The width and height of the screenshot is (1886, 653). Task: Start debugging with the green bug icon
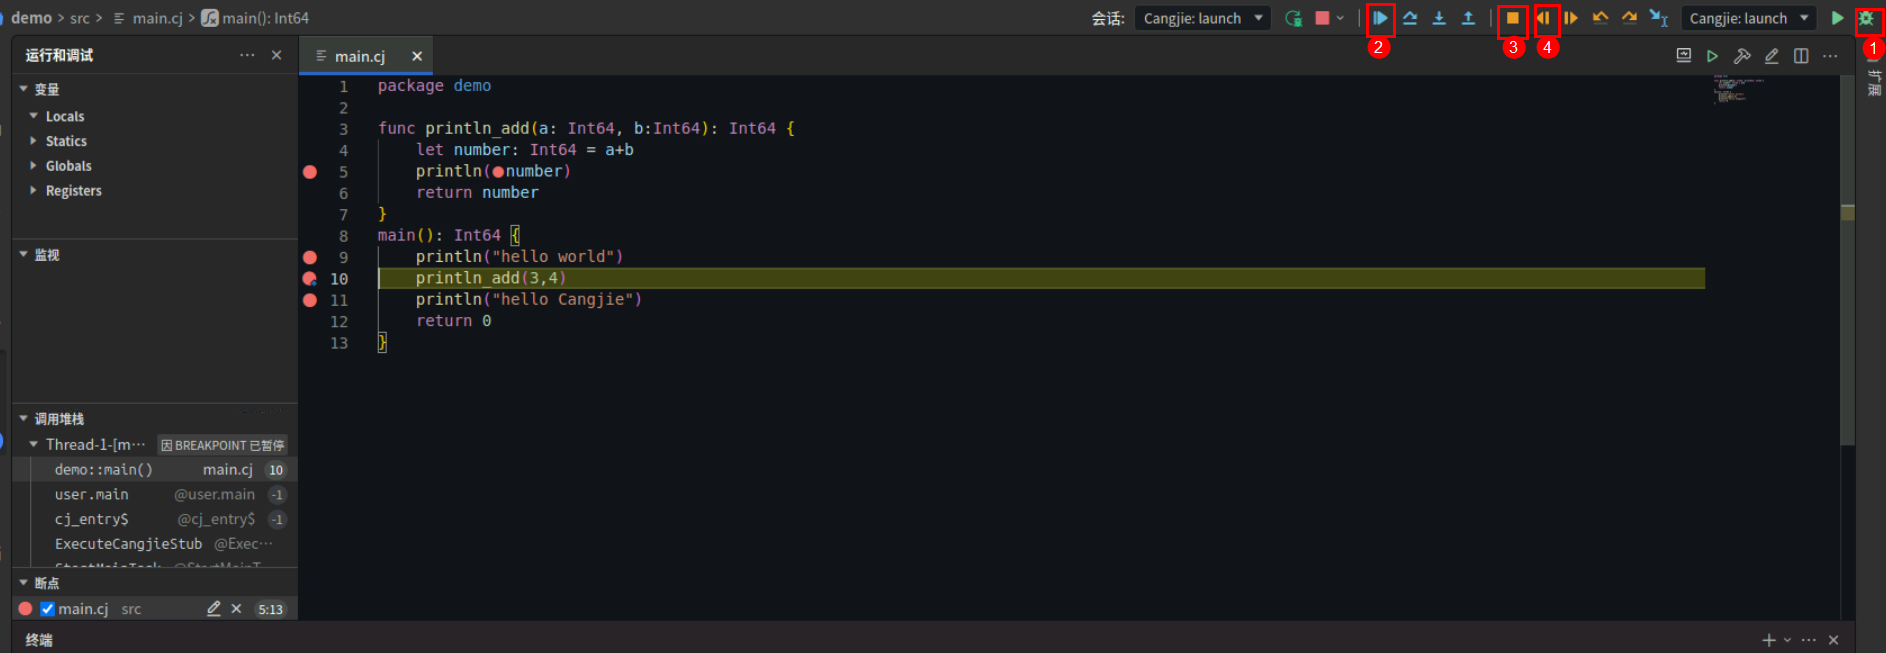pyautogui.click(x=1866, y=18)
